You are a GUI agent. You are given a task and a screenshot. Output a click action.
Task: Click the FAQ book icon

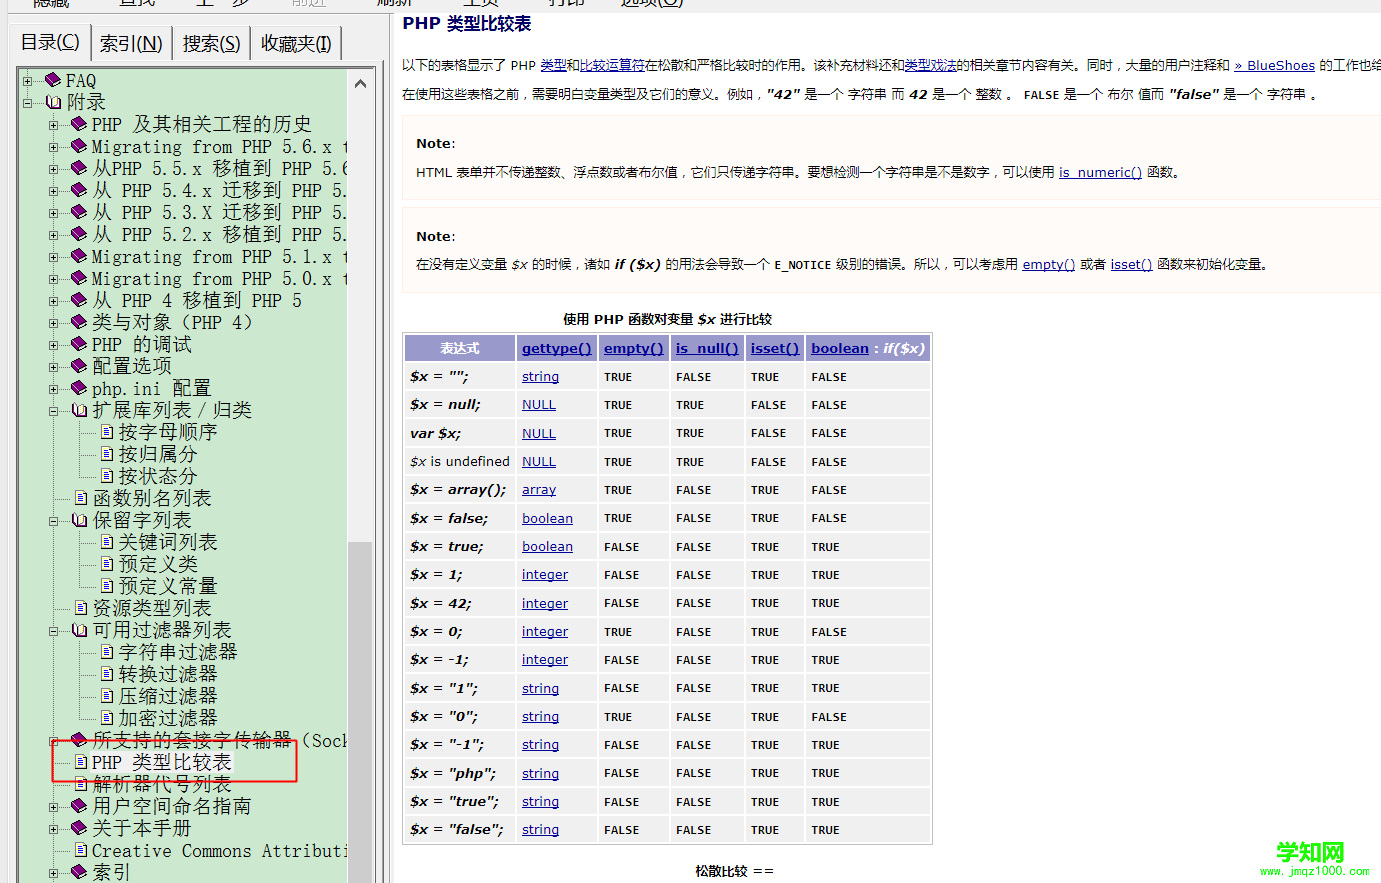(x=53, y=80)
